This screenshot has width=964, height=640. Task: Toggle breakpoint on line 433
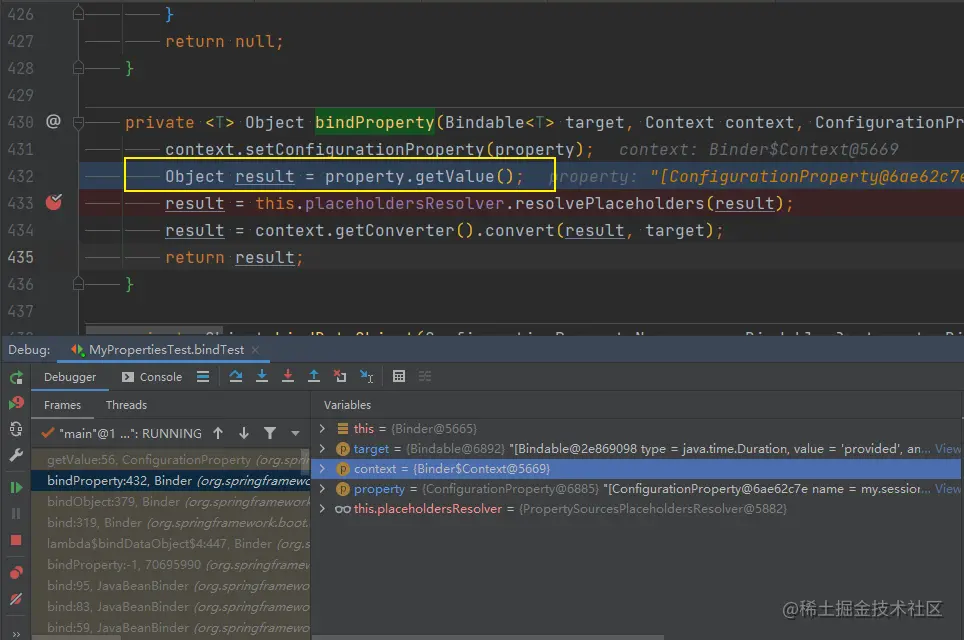54,202
